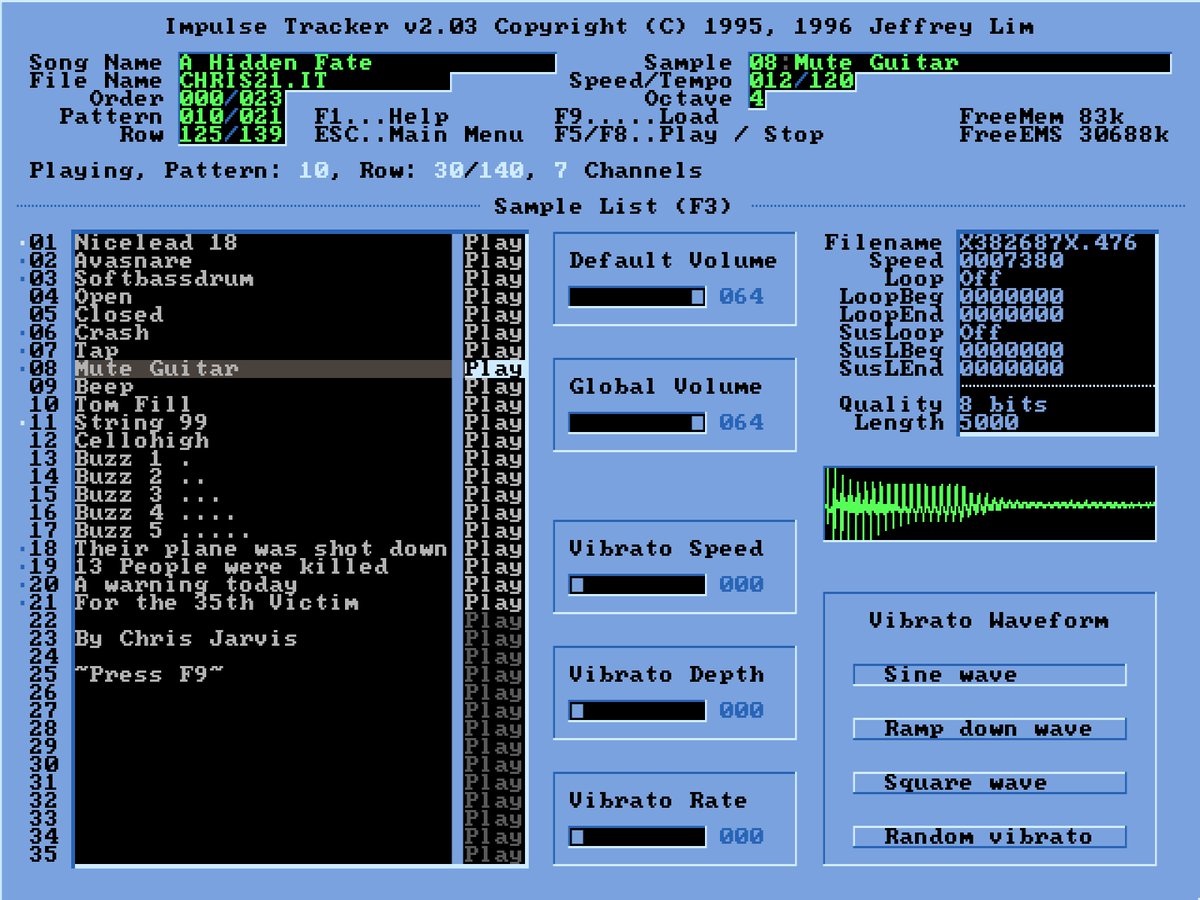Select sample 05 Closed
The image size is (1200, 900).
click(263, 315)
